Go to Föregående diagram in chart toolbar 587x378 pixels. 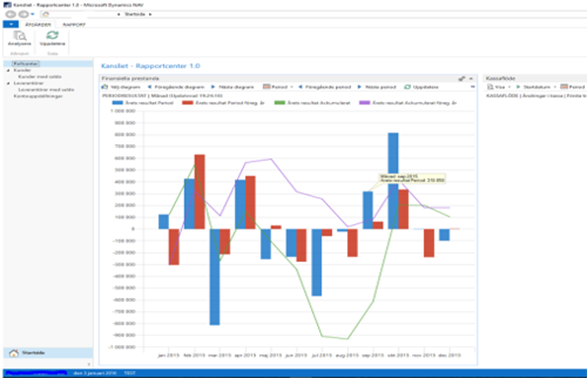(176, 87)
